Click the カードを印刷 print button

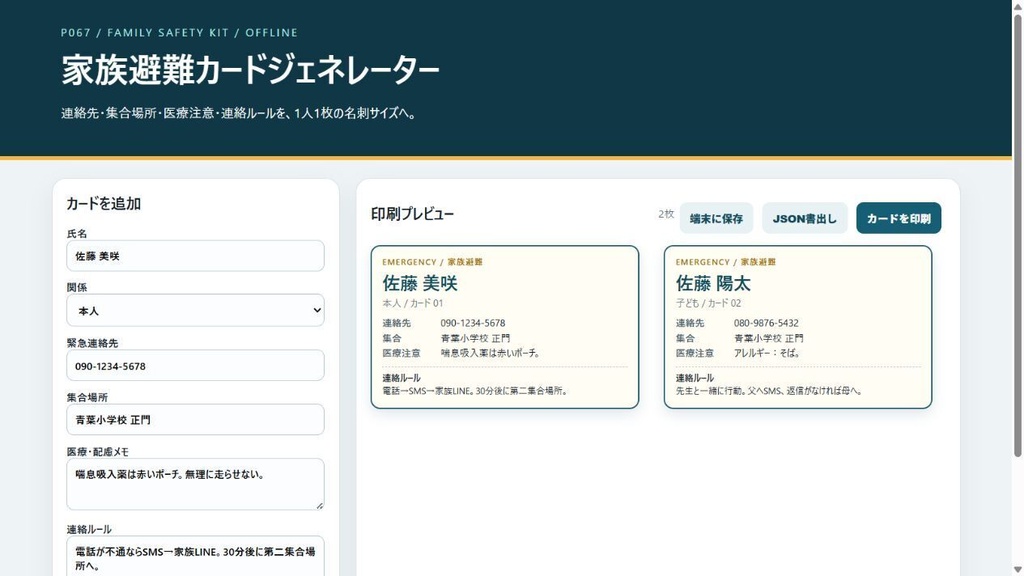[899, 218]
